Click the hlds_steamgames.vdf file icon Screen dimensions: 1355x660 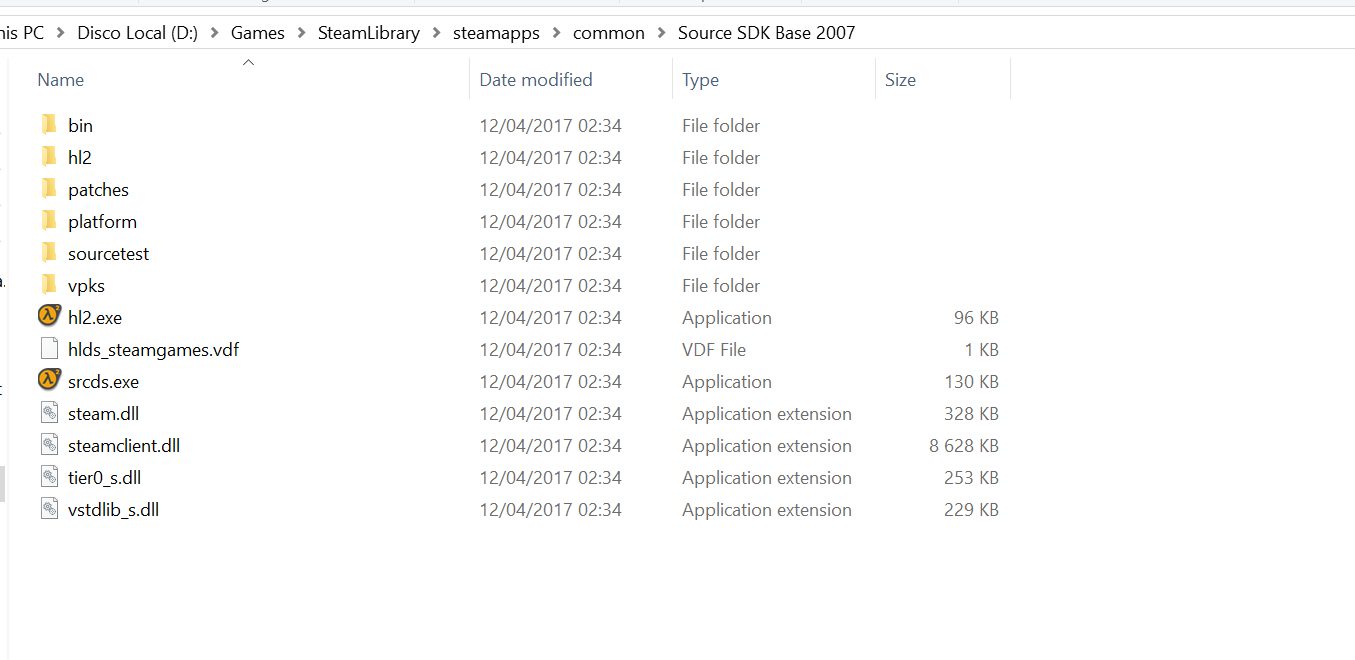tap(49, 349)
